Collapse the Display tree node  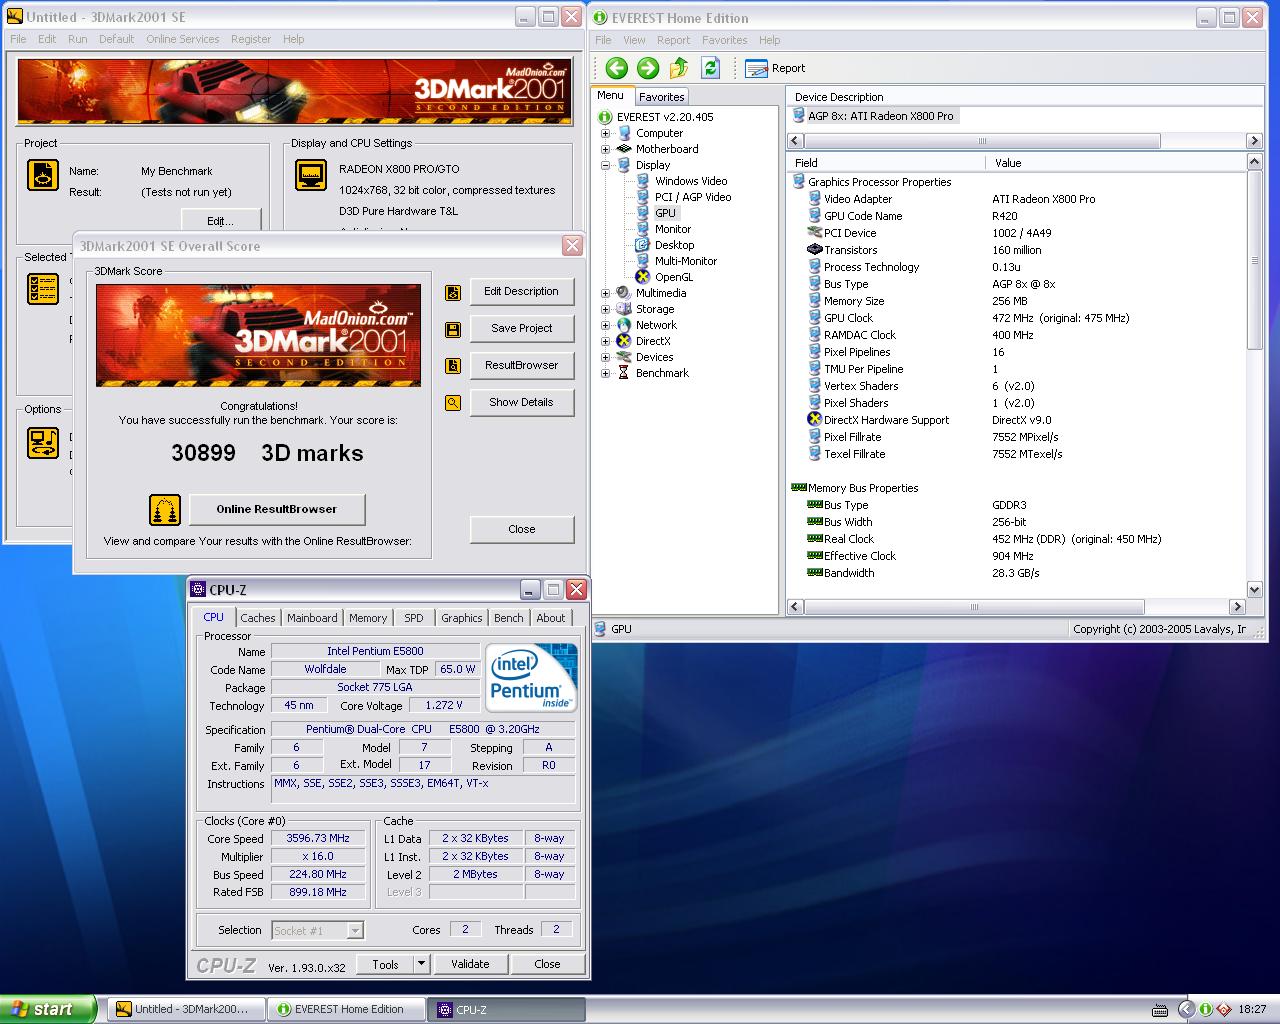pos(605,165)
